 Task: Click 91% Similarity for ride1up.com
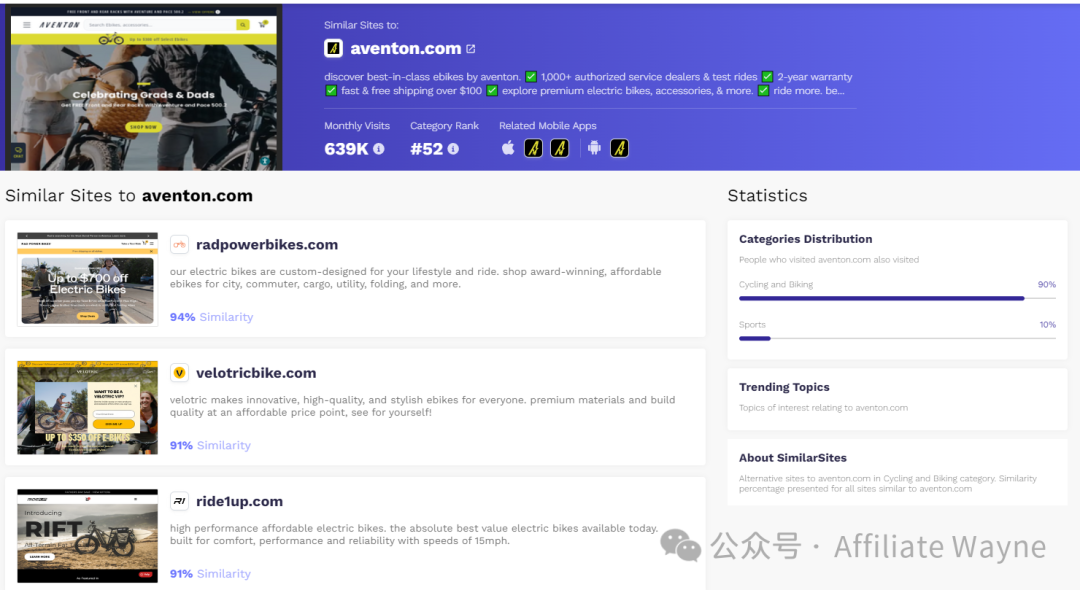tap(210, 573)
